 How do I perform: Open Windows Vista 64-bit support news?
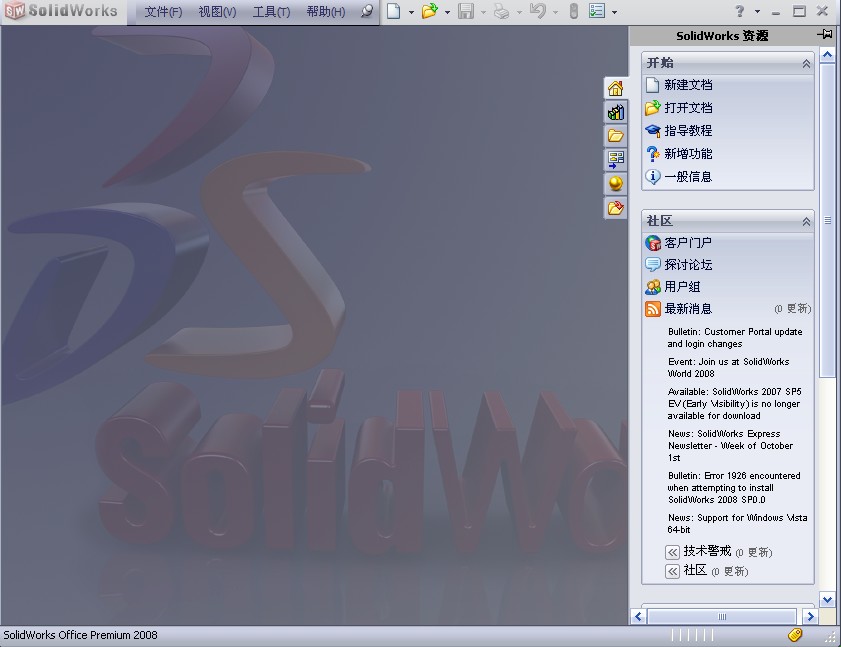[x=737, y=524]
